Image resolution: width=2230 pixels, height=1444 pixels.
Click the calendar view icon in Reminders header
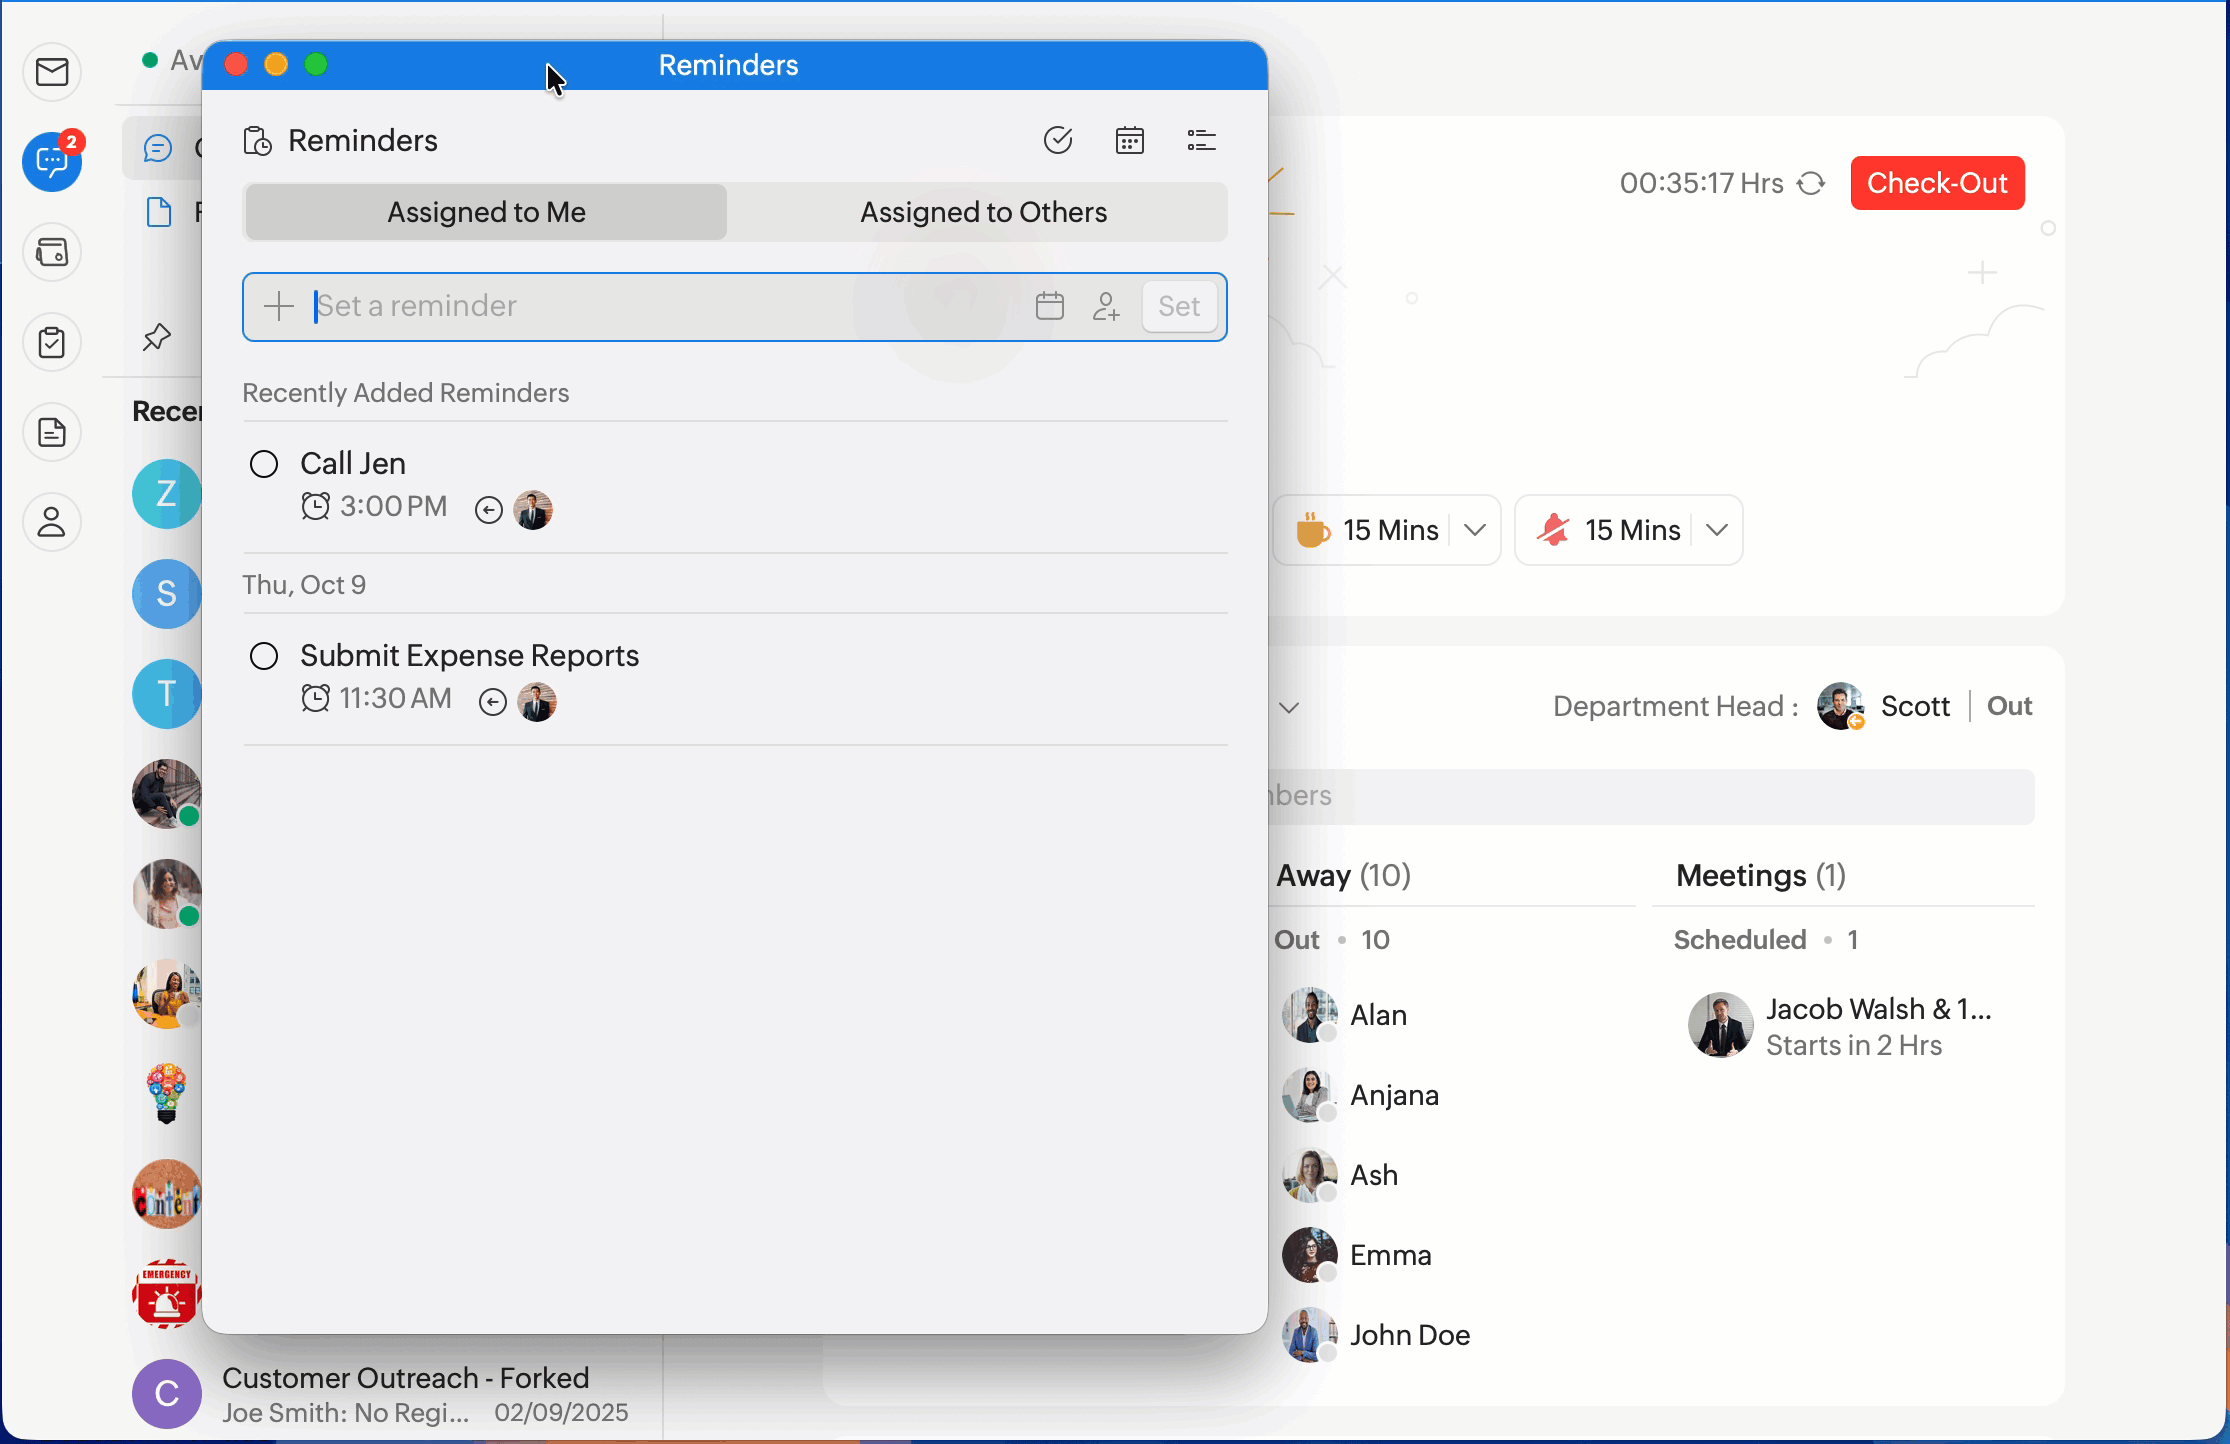point(1130,141)
